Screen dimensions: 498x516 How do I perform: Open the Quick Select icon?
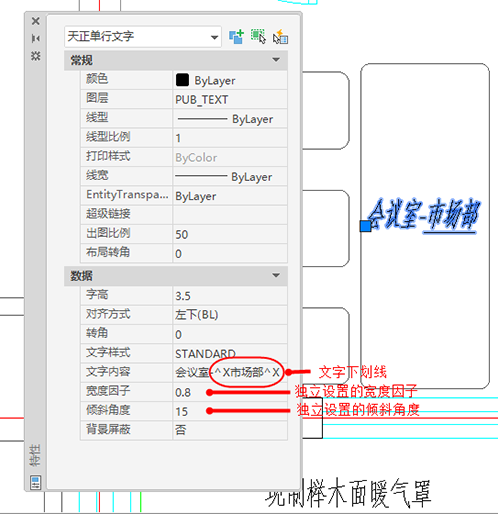280,37
